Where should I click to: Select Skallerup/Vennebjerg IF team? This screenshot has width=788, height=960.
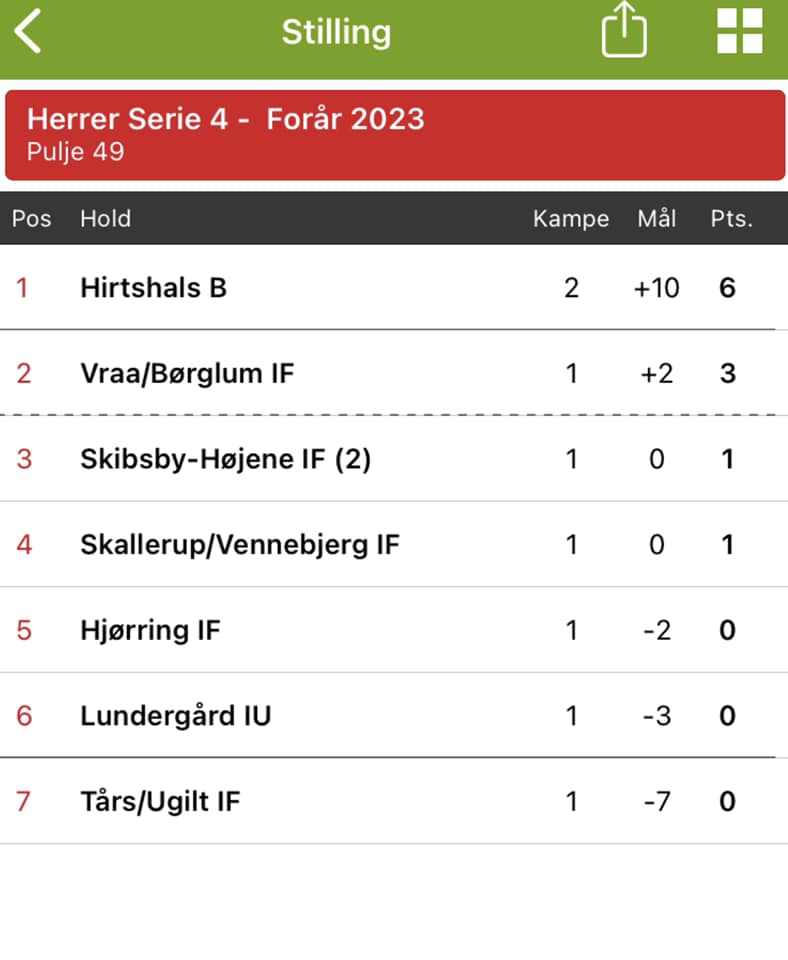pyautogui.click(x=240, y=545)
